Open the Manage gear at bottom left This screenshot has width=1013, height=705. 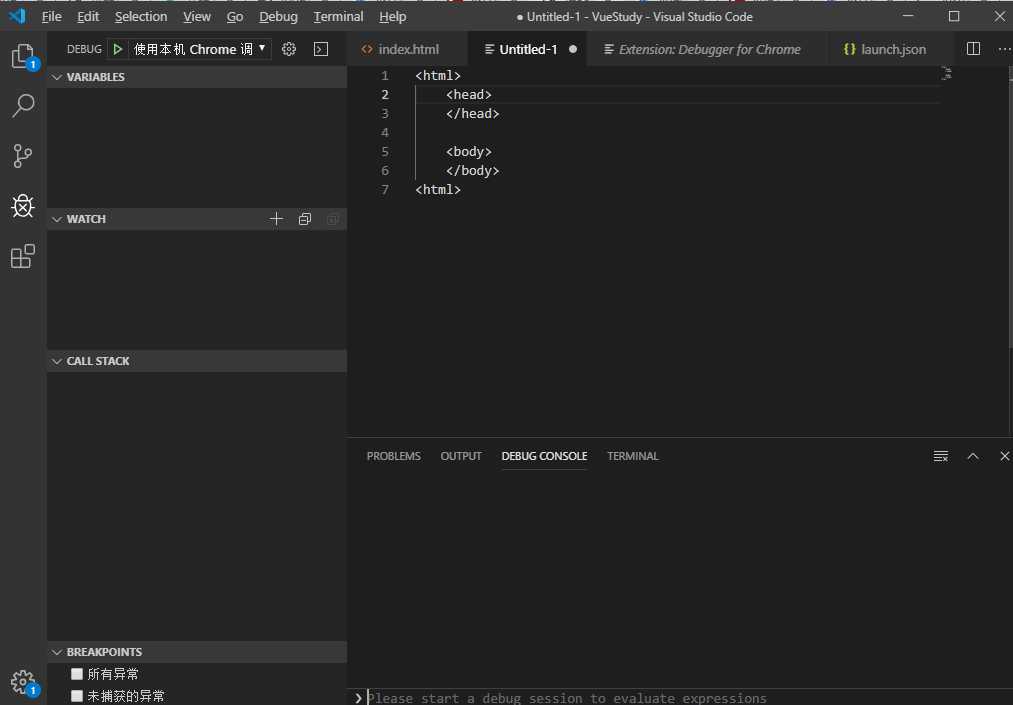(23, 682)
